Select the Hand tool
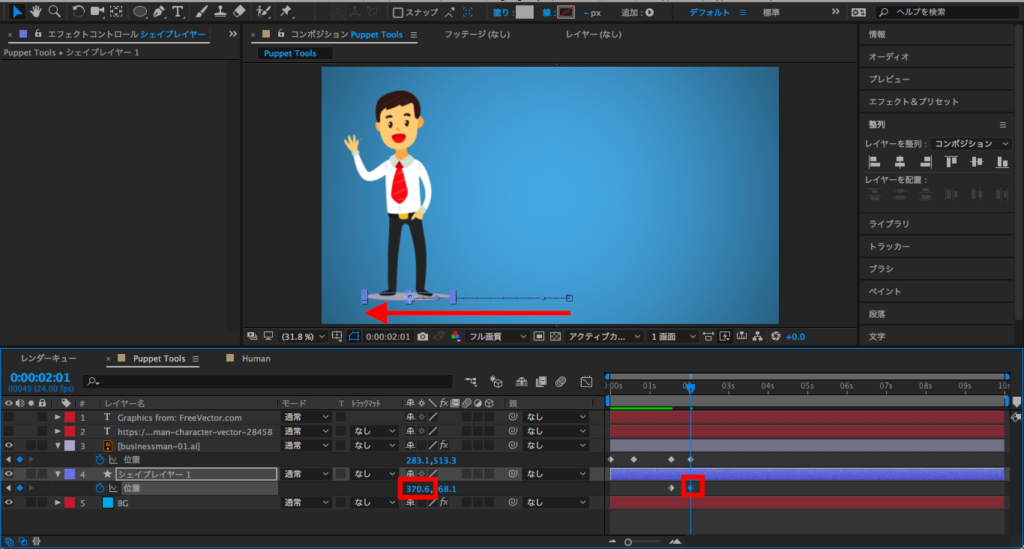Viewport: 1024px width, 549px height. pyautogui.click(x=35, y=12)
